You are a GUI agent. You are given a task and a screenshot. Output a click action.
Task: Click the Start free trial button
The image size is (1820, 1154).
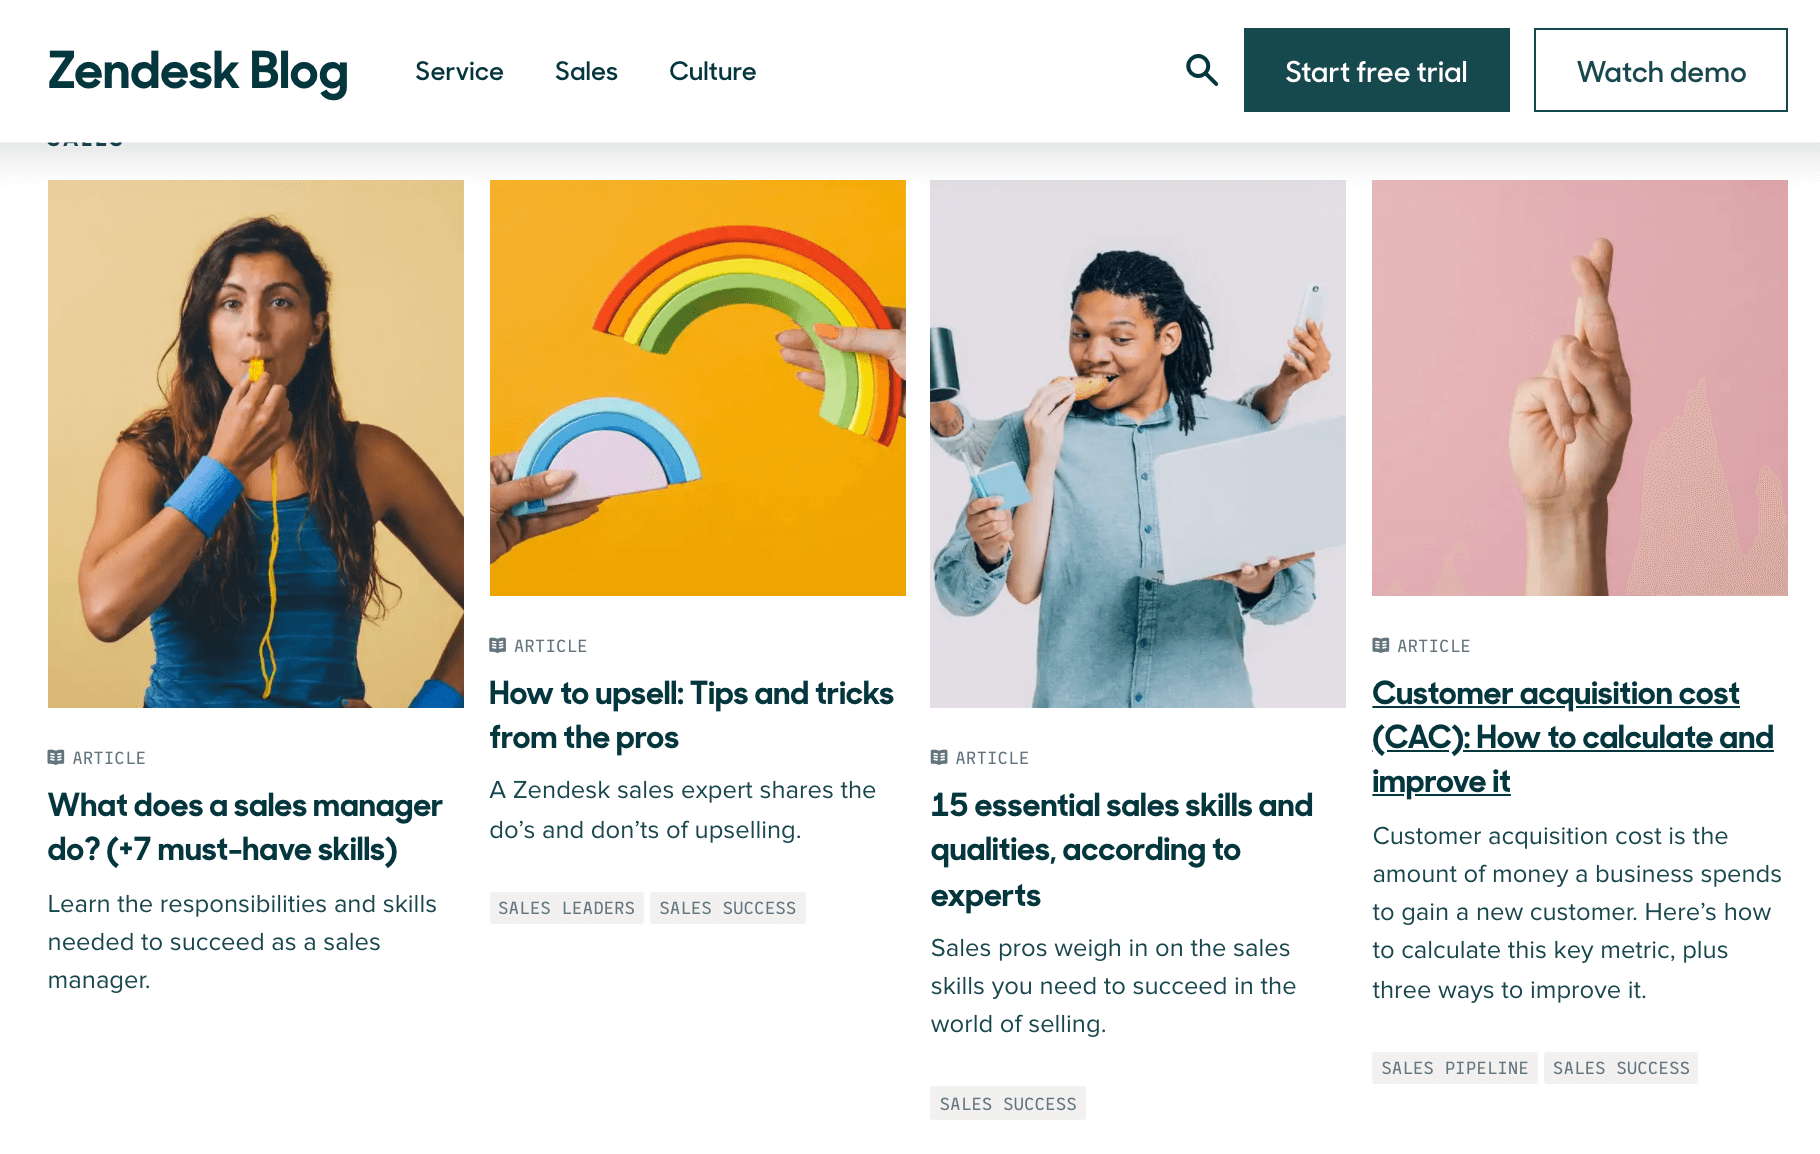click(1376, 70)
